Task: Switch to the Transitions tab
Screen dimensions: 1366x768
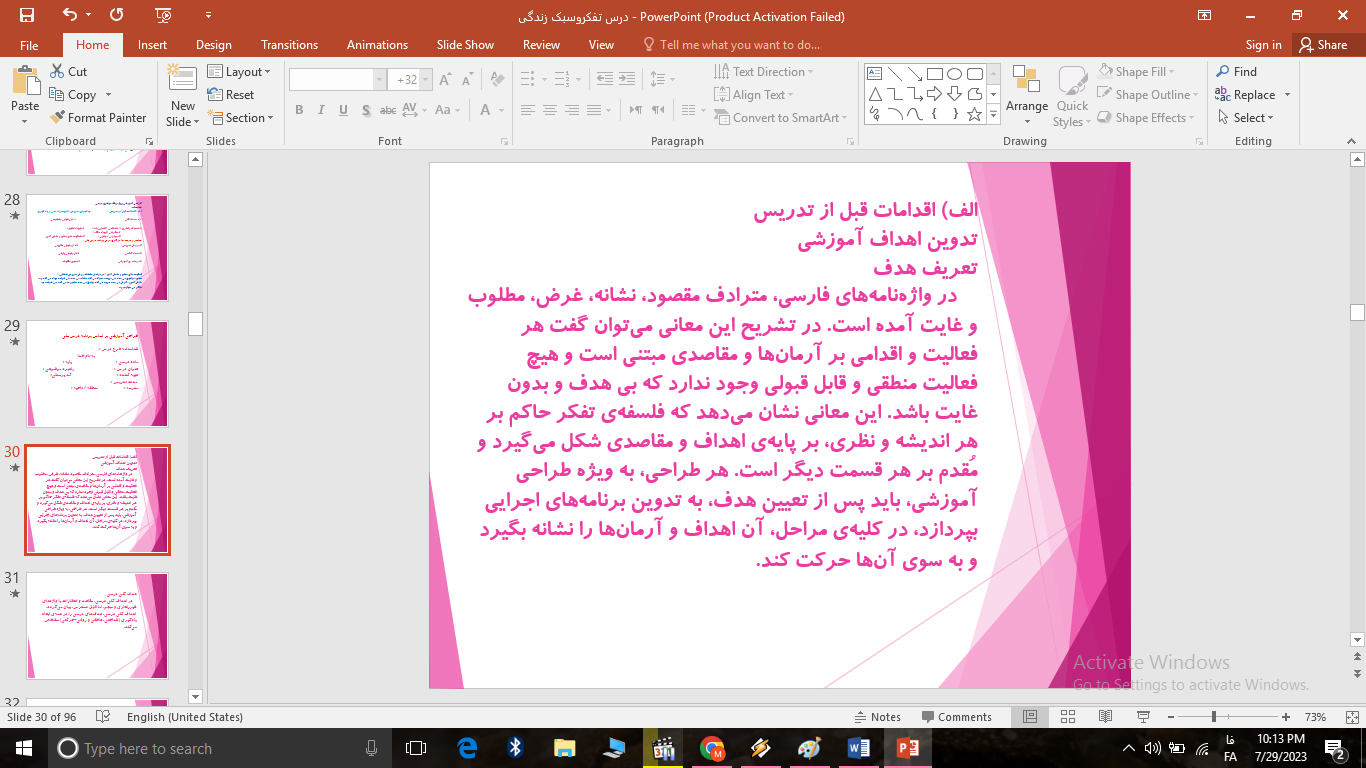Action: [x=290, y=45]
